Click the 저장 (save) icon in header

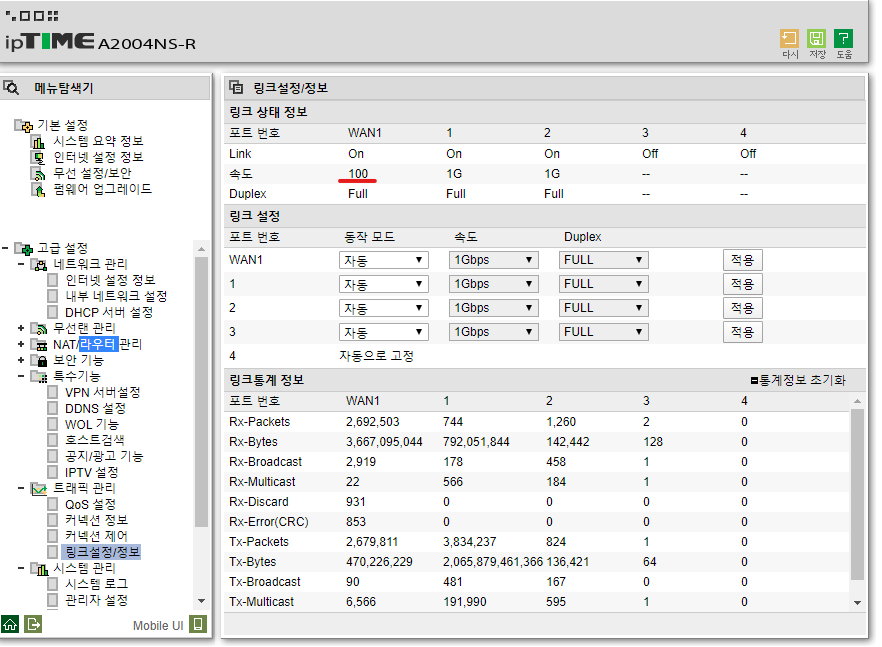(816, 39)
